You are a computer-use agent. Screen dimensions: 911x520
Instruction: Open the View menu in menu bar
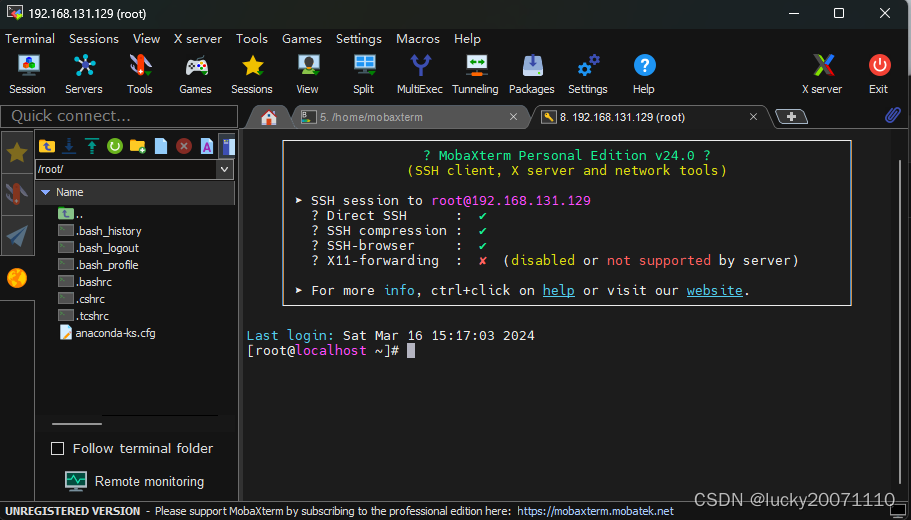point(146,39)
